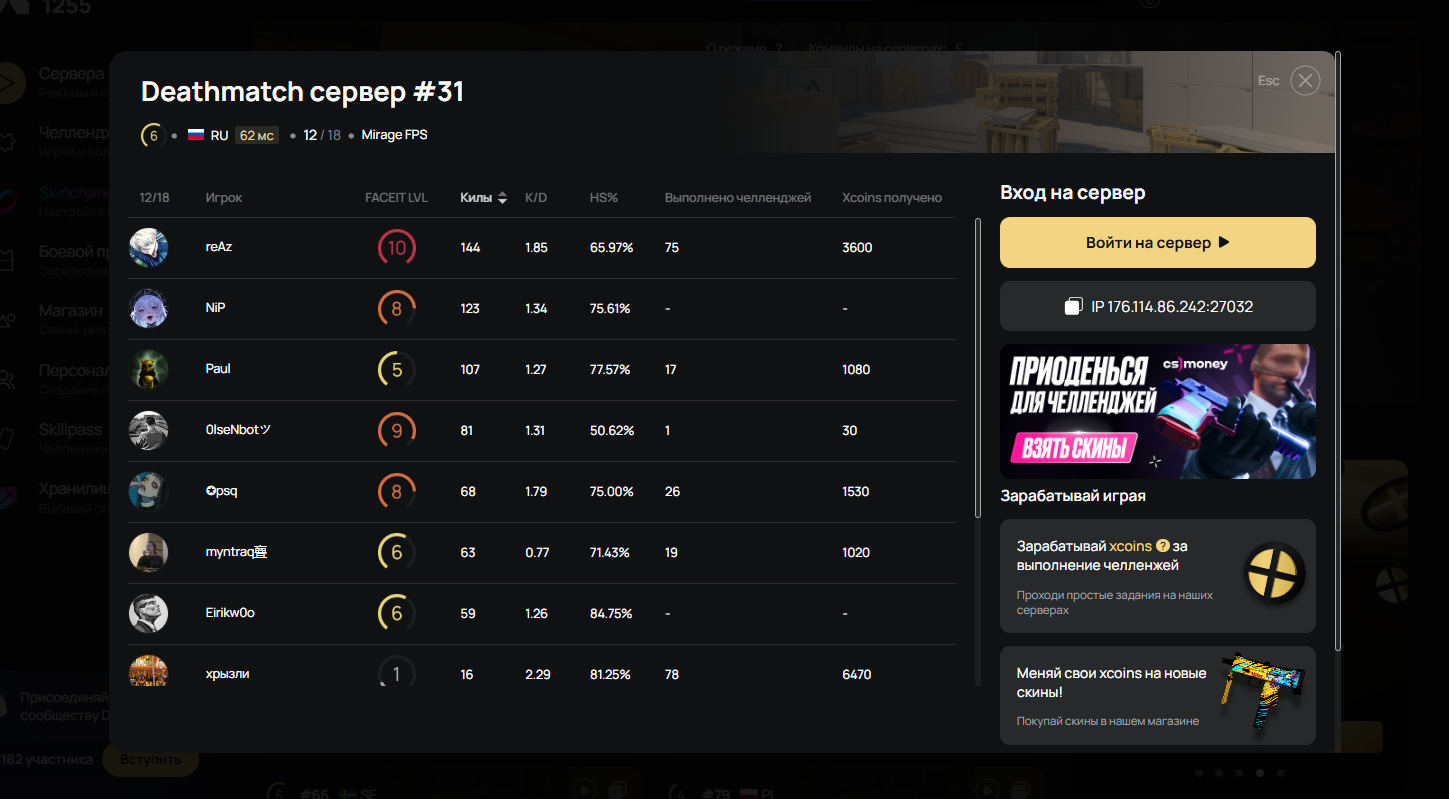Screen dimensions: 1449x799
Task: Click the 62 мс ping badge
Action: point(257,135)
